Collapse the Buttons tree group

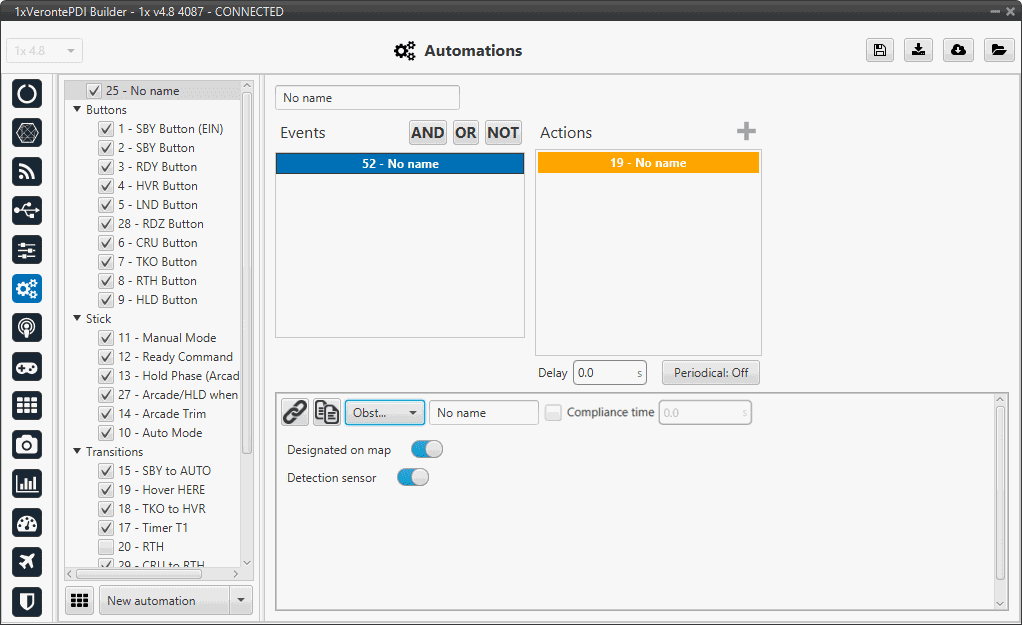point(77,110)
